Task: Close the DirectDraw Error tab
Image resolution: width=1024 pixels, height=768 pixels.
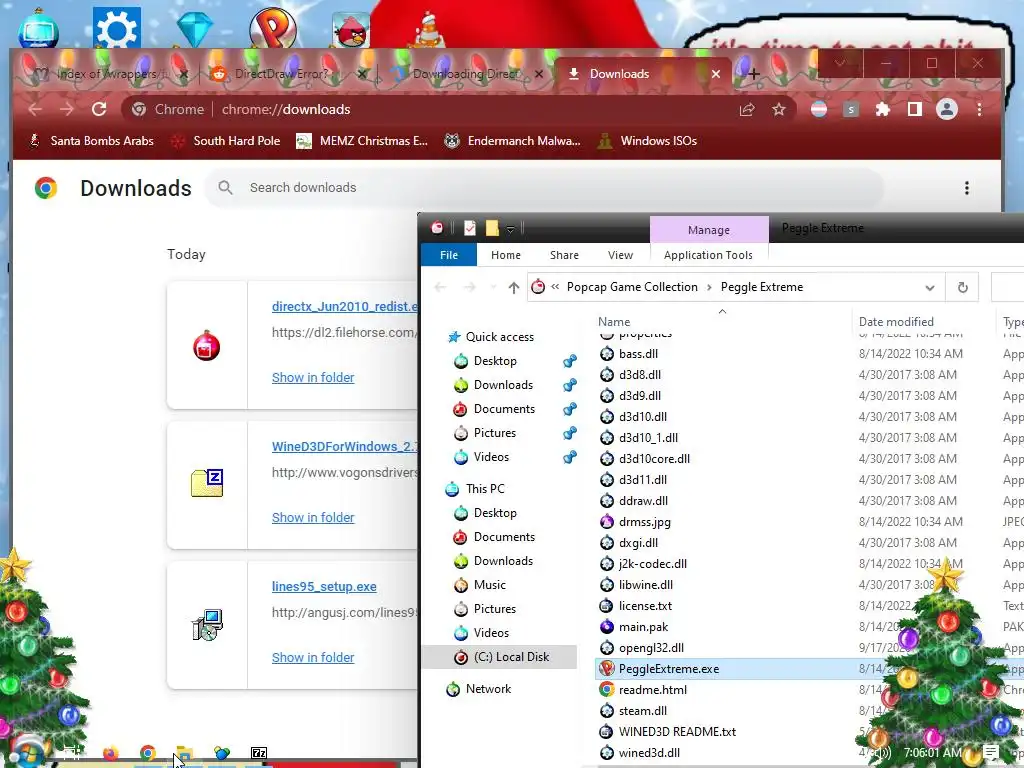Action: pyautogui.click(x=362, y=74)
